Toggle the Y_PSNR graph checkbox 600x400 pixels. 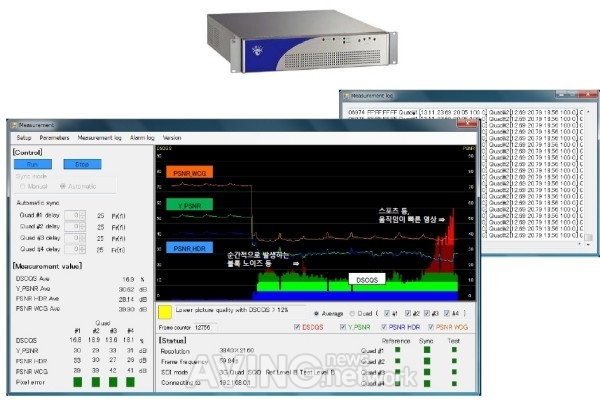[x=342, y=327]
